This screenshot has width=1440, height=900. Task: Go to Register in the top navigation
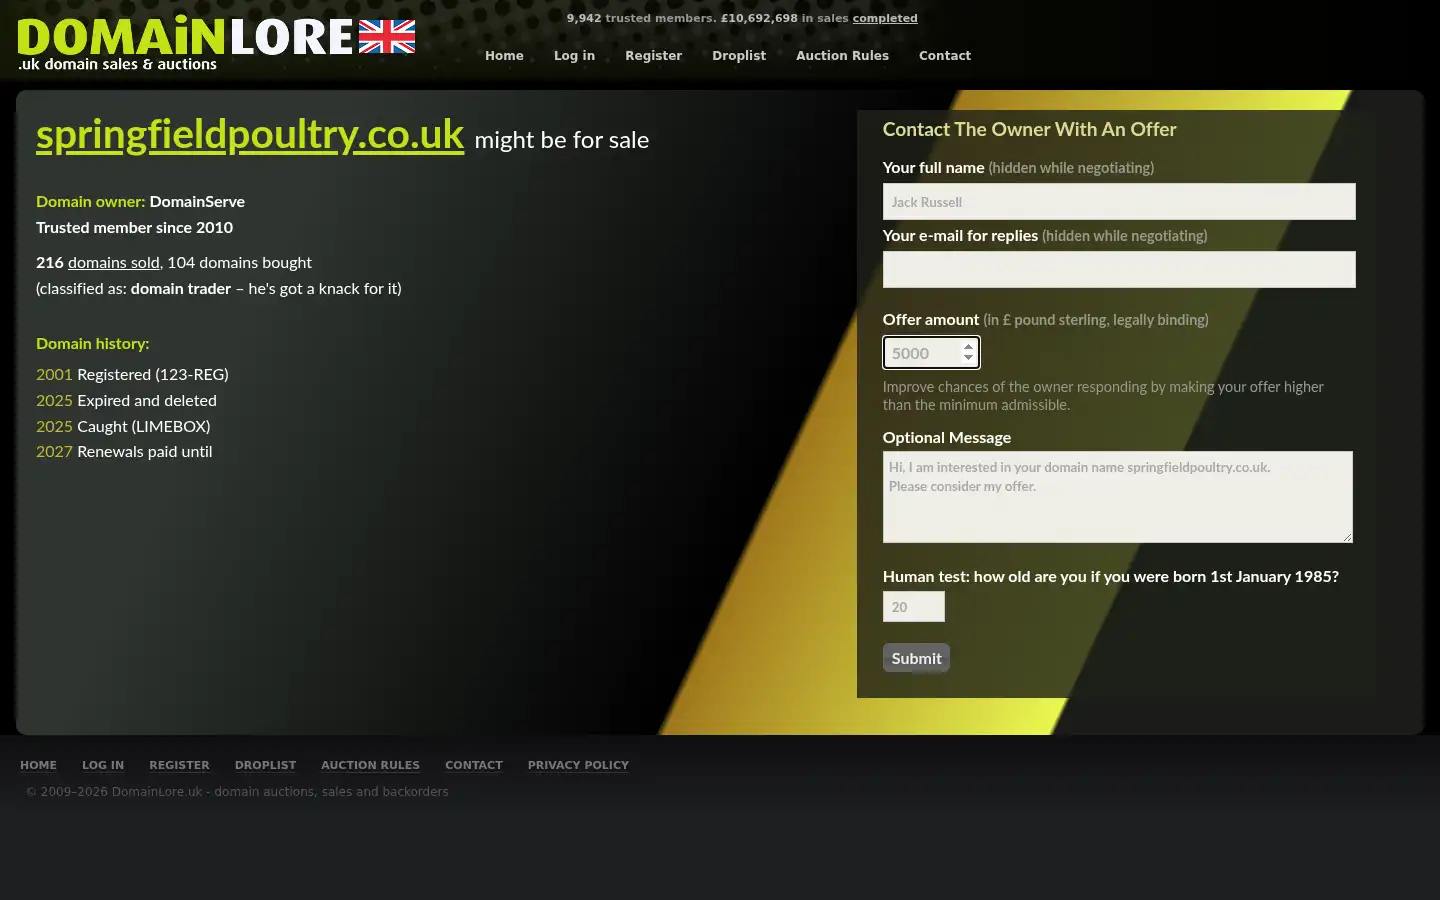[x=653, y=56]
